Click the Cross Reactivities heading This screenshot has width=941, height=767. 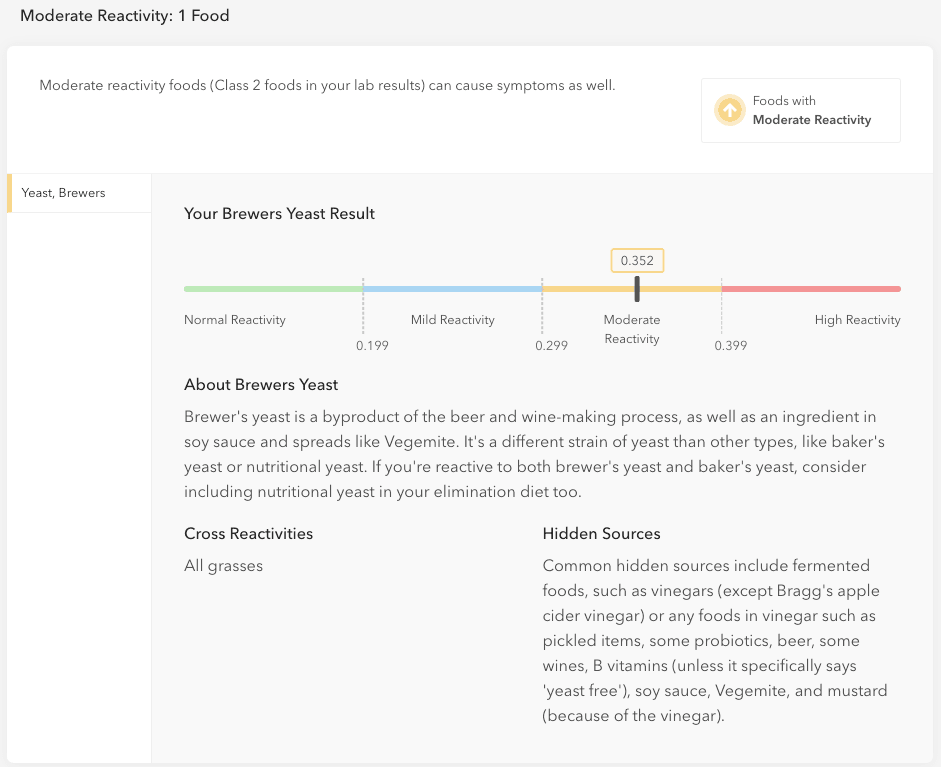point(248,534)
